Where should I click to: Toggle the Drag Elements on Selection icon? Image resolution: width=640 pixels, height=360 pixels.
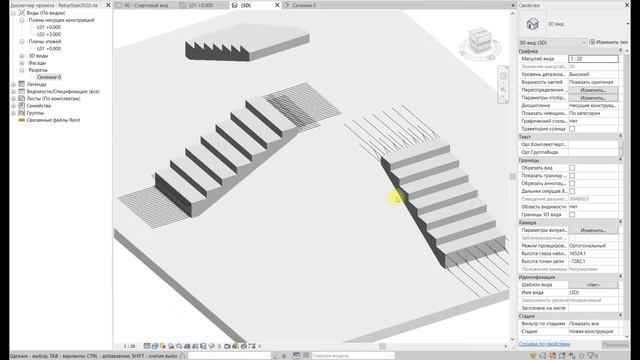click(x=572, y=356)
